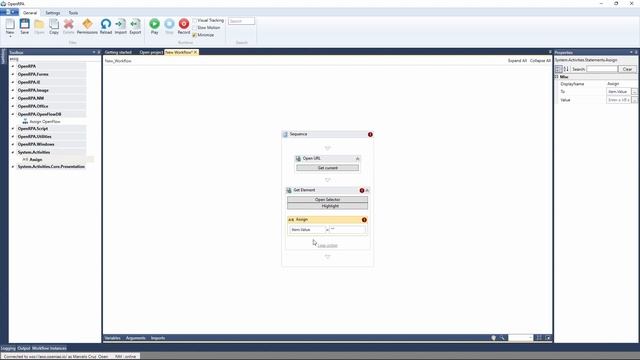Run the workflow with the green Play button
640x360 pixels.
(x=154, y=24)
